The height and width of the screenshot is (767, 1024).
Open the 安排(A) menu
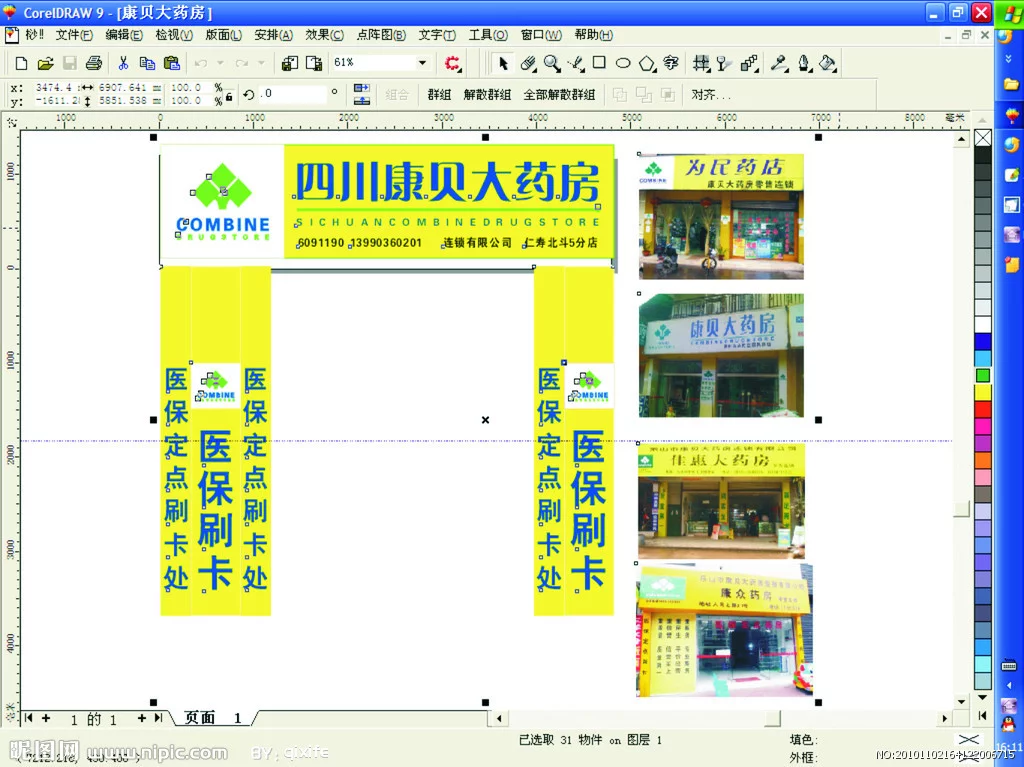(274, 35)
